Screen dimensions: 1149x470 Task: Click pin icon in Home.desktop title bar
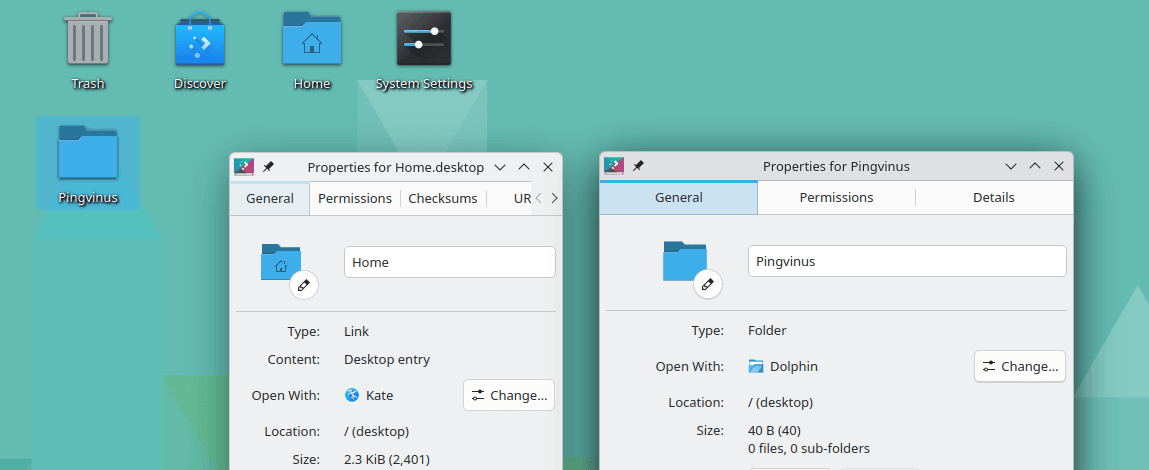268,167
